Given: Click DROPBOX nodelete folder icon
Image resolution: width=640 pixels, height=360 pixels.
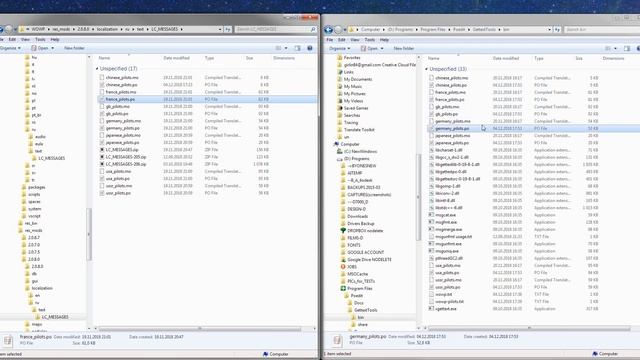Looking at the screenshot, I should (343, 231).
